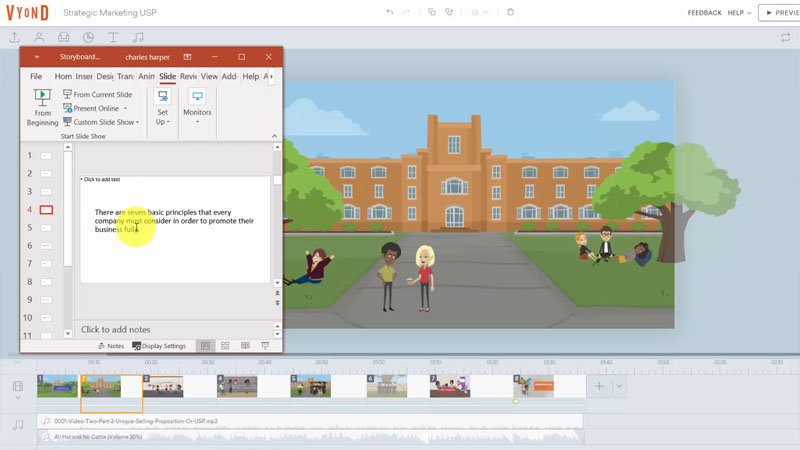This screenshot has width=800, height=450.
Task: Switch to Slide Sorter view
Action: [225, 346]
